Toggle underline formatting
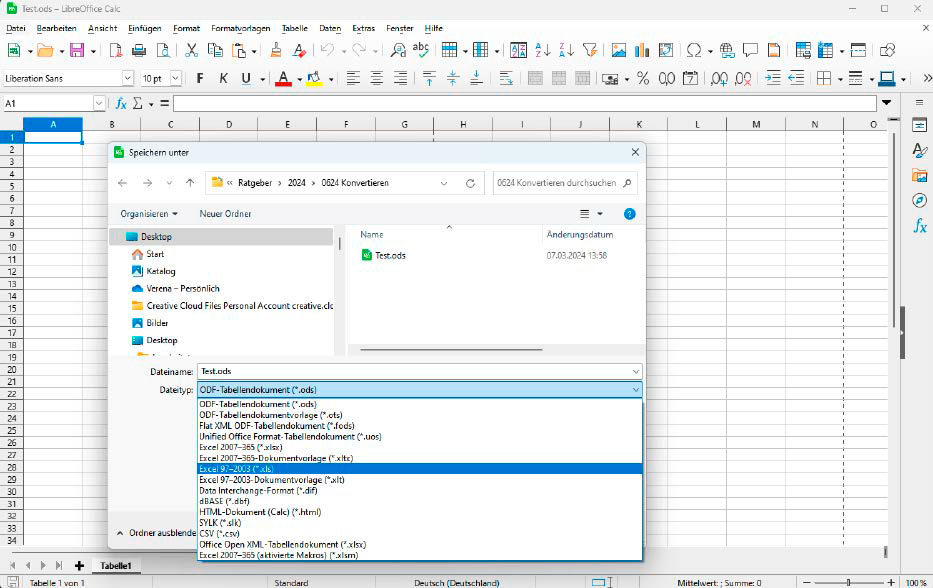 (x=245, y=78)
